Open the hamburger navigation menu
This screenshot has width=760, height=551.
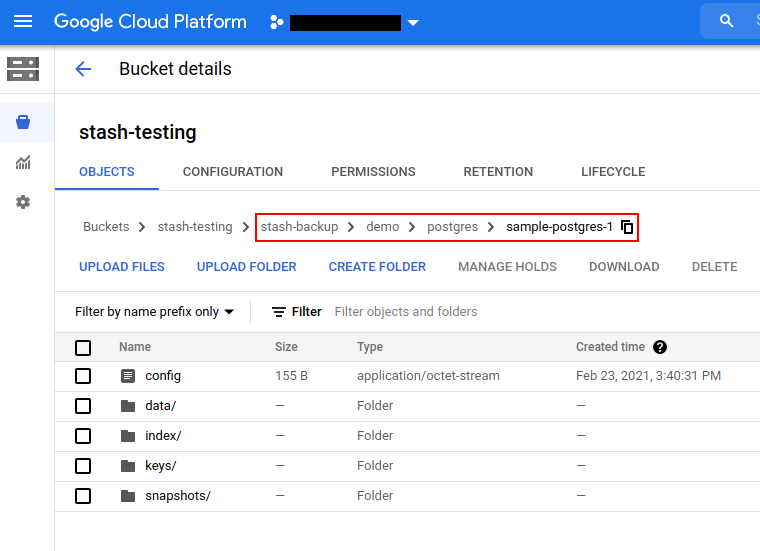23,21
